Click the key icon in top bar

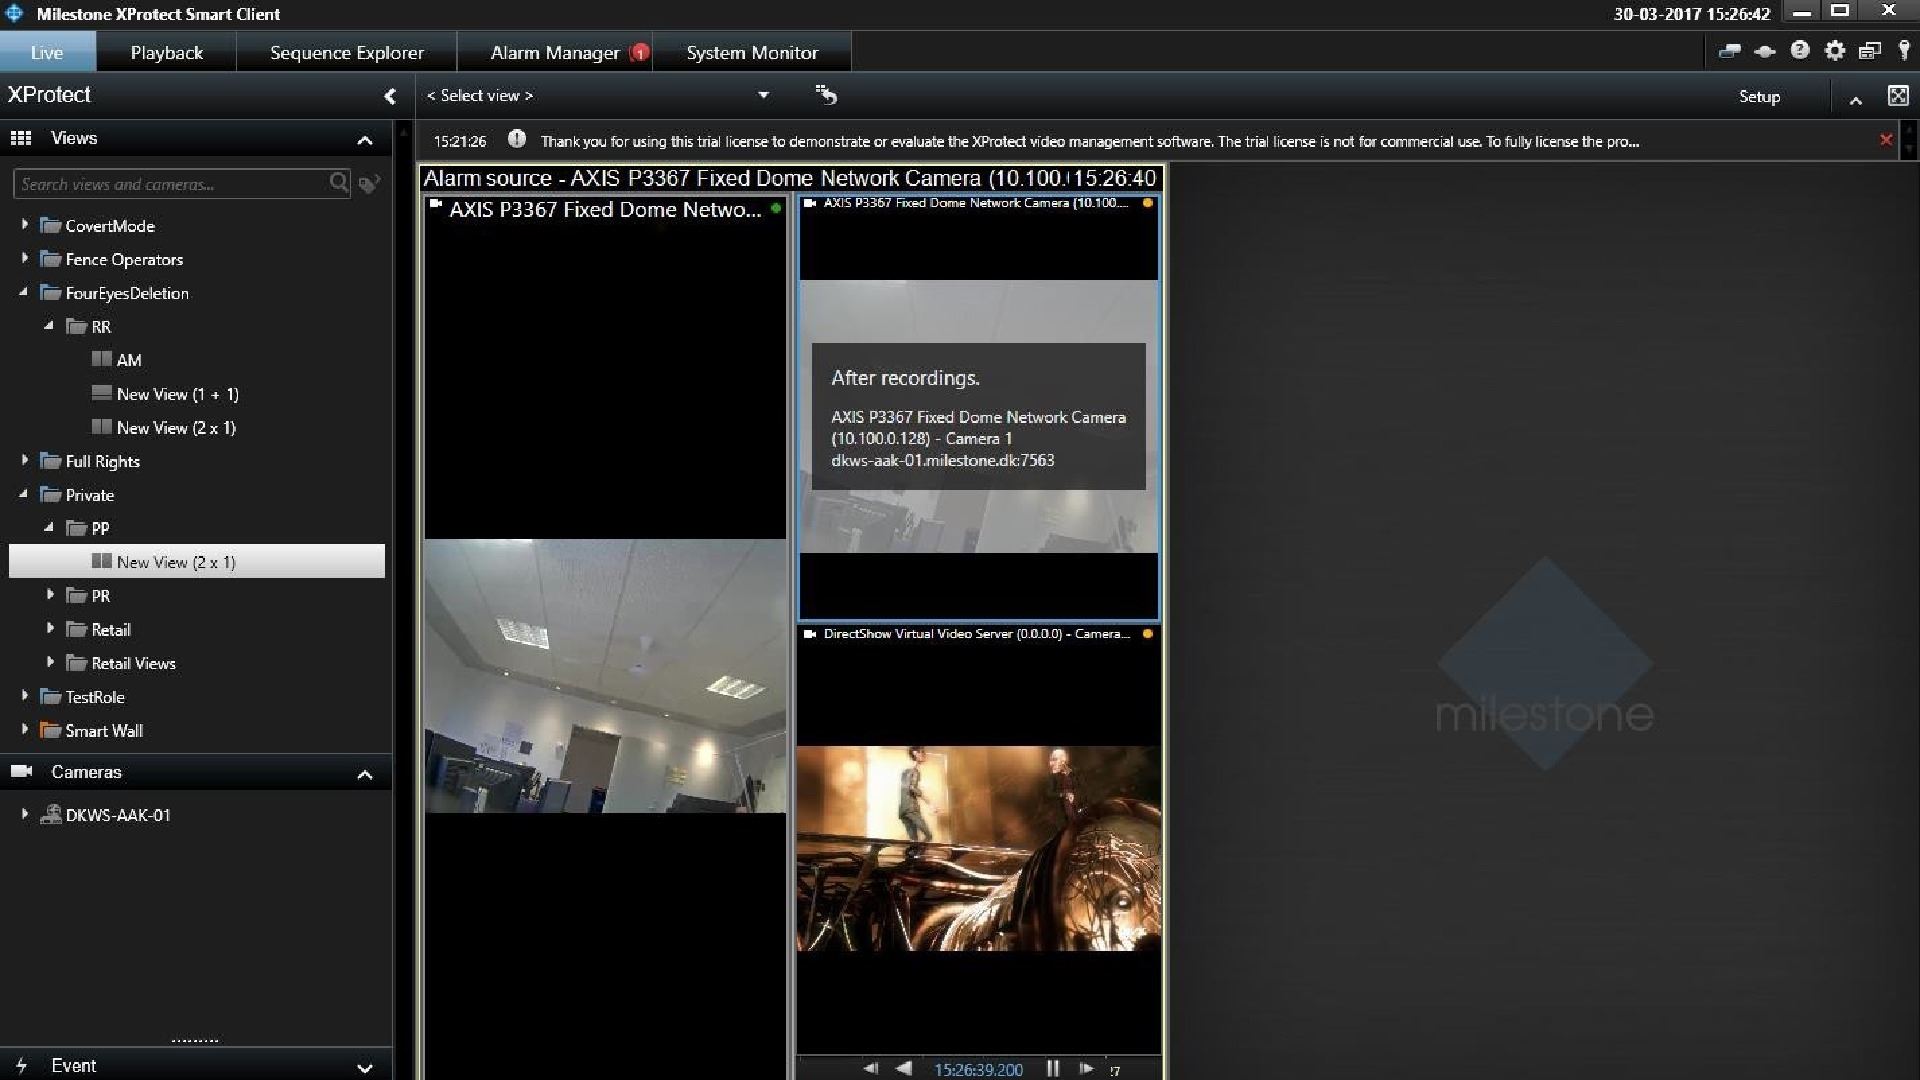(1904, 50)
